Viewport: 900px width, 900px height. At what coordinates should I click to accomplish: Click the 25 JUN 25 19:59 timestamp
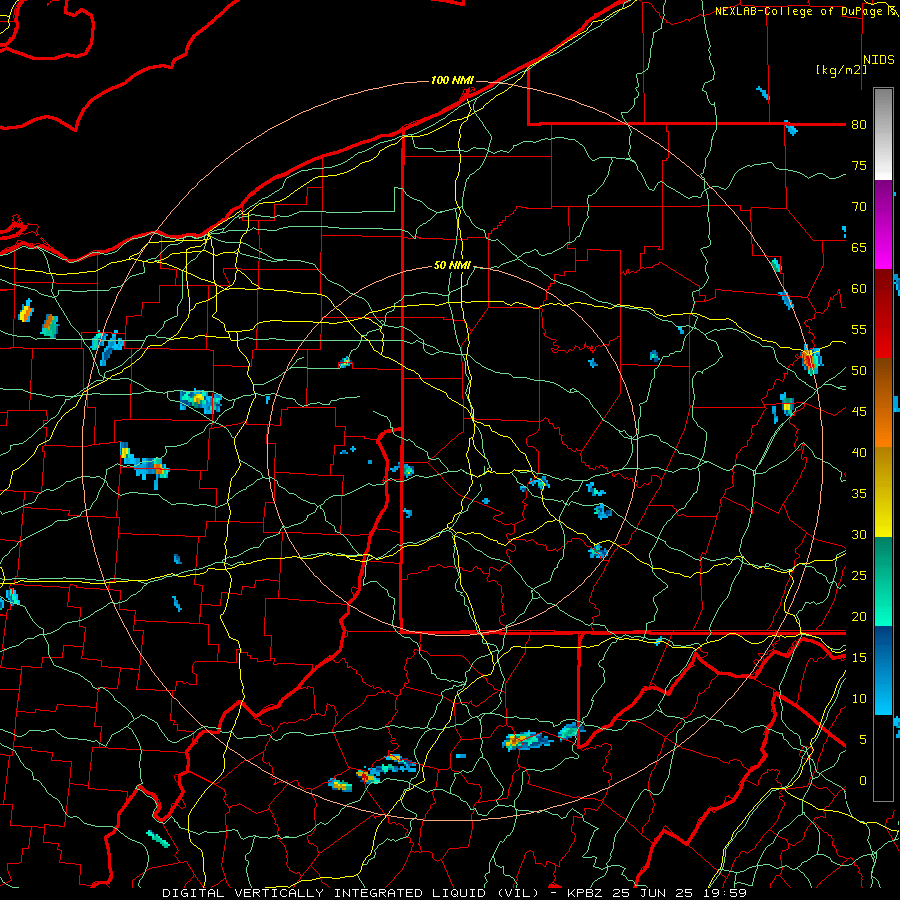click(x=681, y=893)
